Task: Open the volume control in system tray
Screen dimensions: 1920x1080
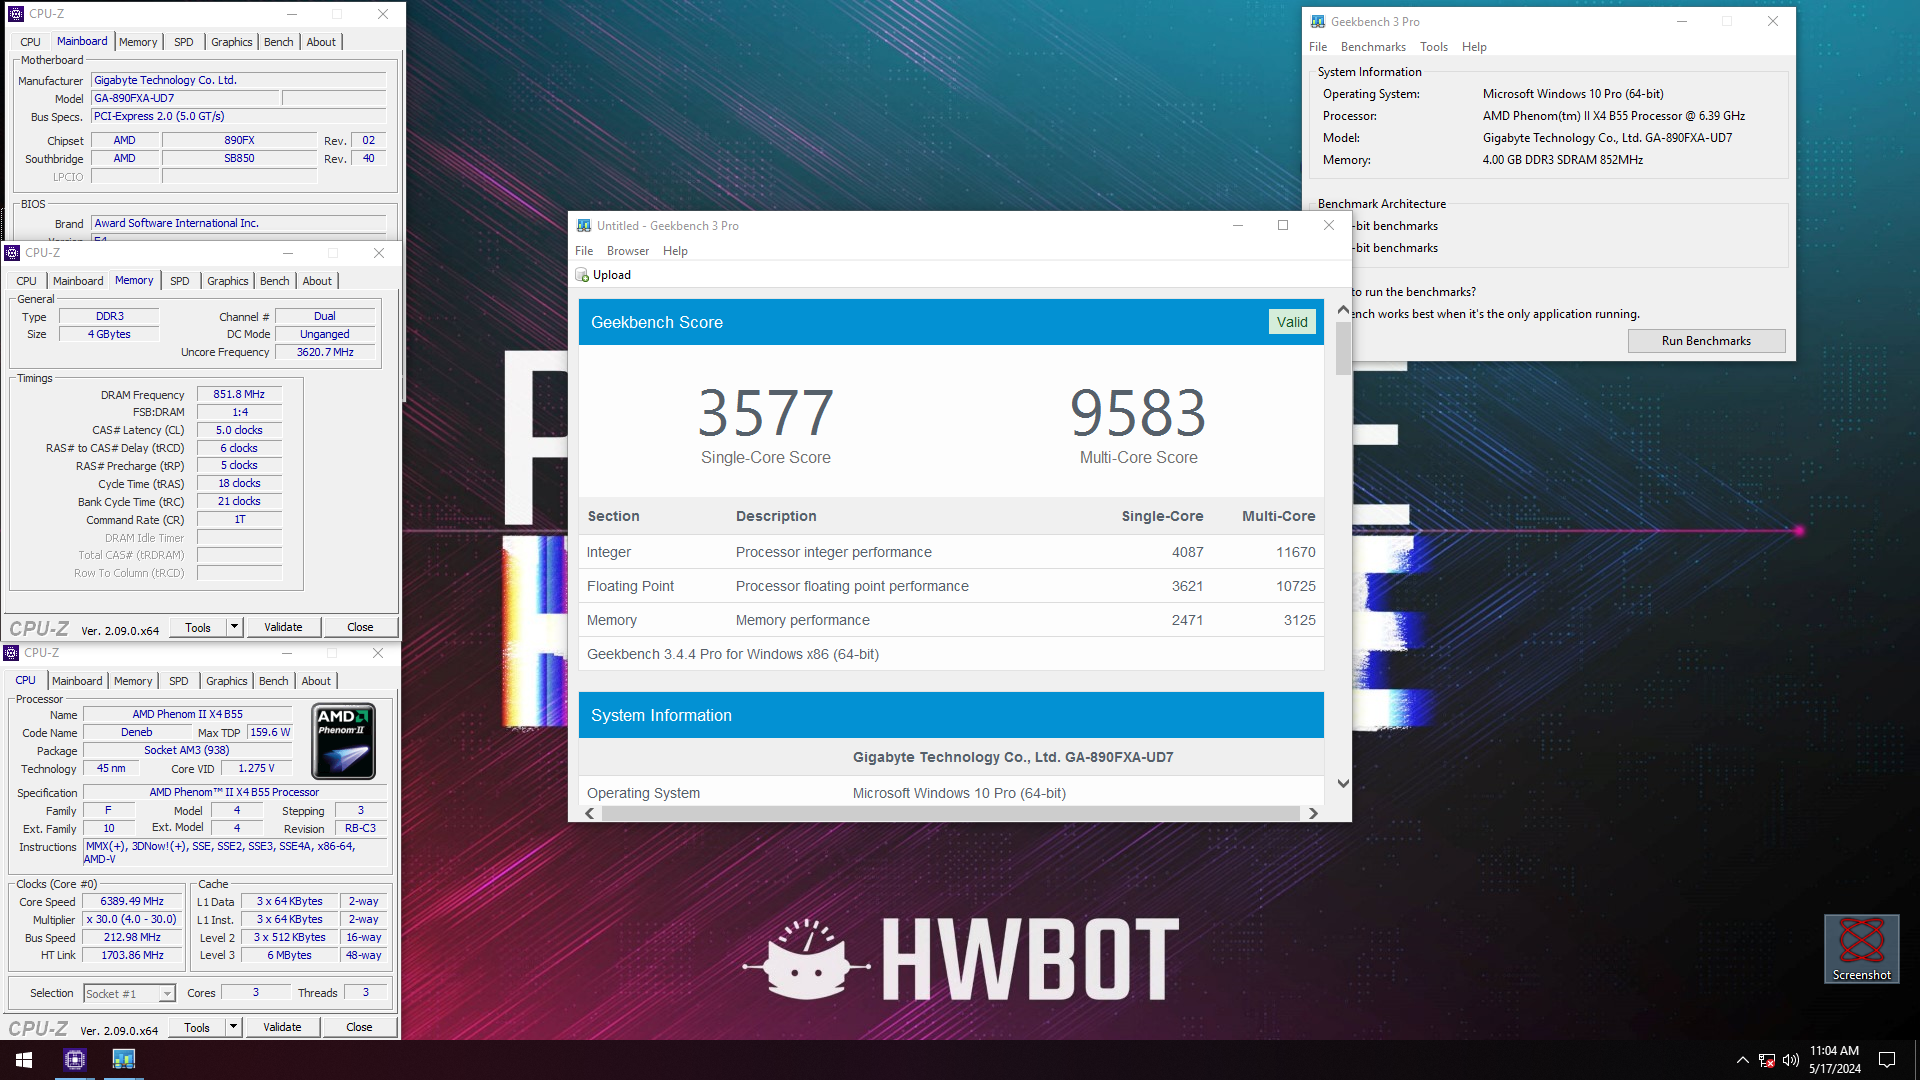Action: tap(1791, 1060)
